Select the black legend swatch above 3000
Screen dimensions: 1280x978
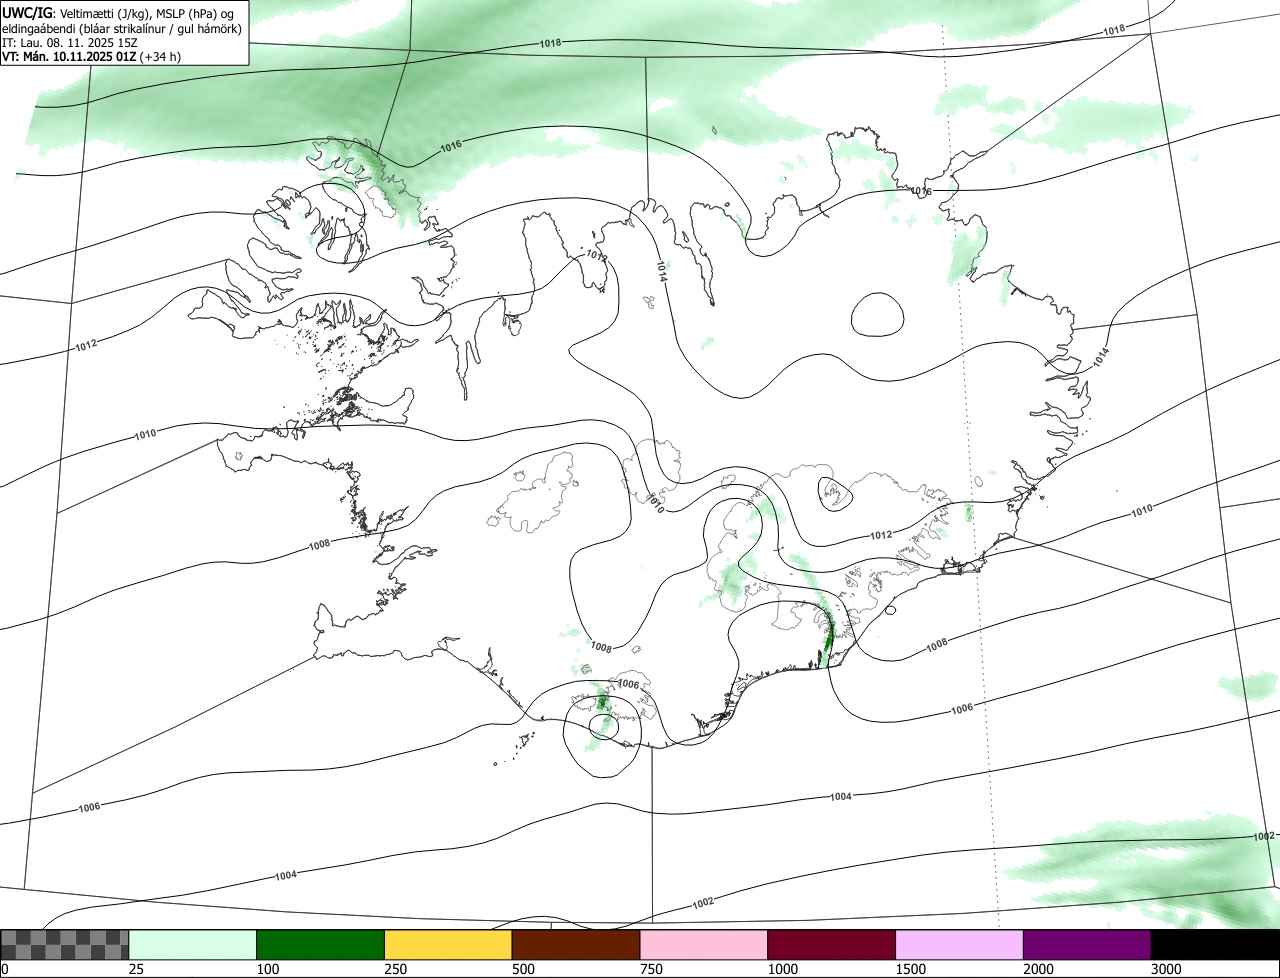(x=1215, y=945)
